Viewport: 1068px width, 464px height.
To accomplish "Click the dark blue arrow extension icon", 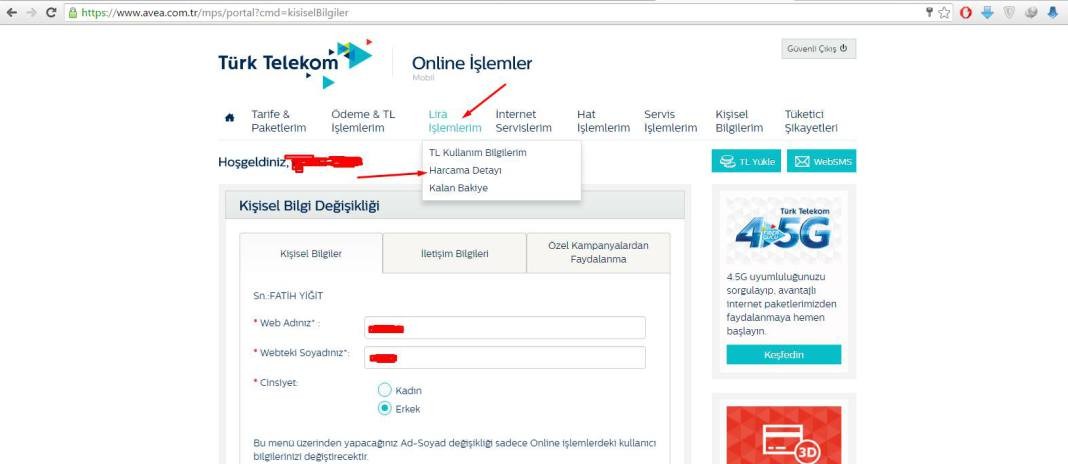I will coord(1053,12).
